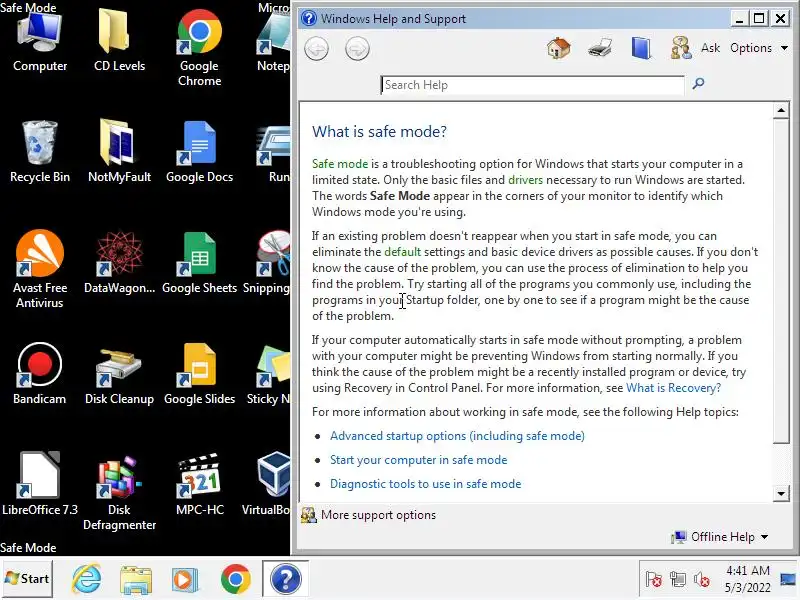
Task: Click the green drivers glossary term
Action: 526,180
